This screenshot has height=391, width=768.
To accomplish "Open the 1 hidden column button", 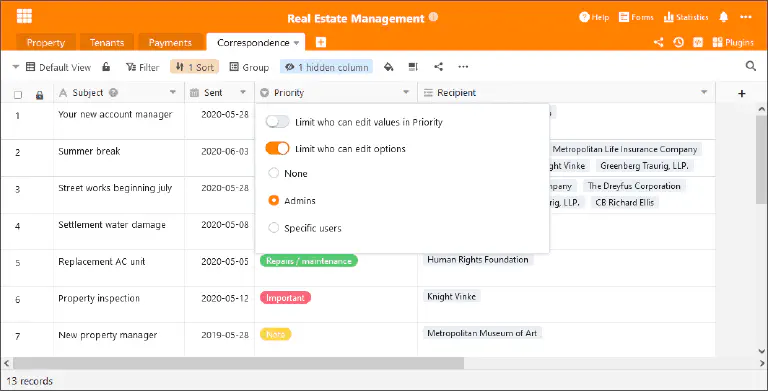I will point(327,67).
